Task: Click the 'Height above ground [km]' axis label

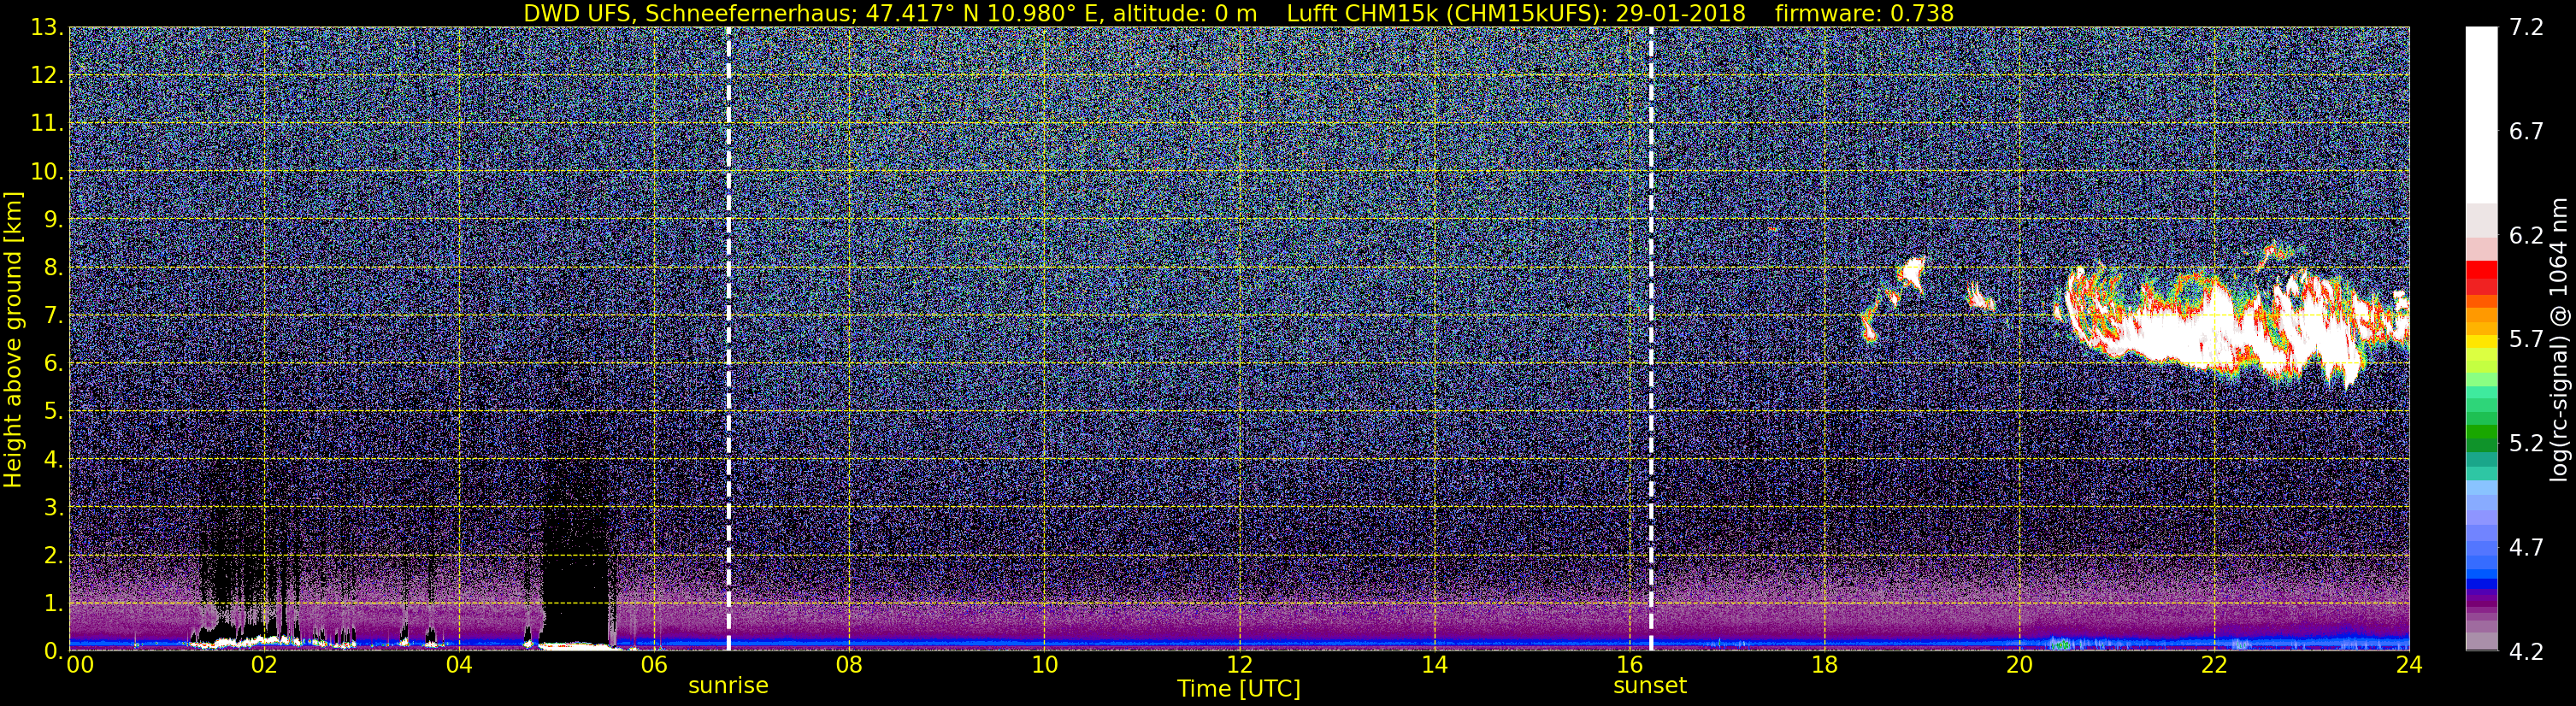Action: tap(13, 338)
